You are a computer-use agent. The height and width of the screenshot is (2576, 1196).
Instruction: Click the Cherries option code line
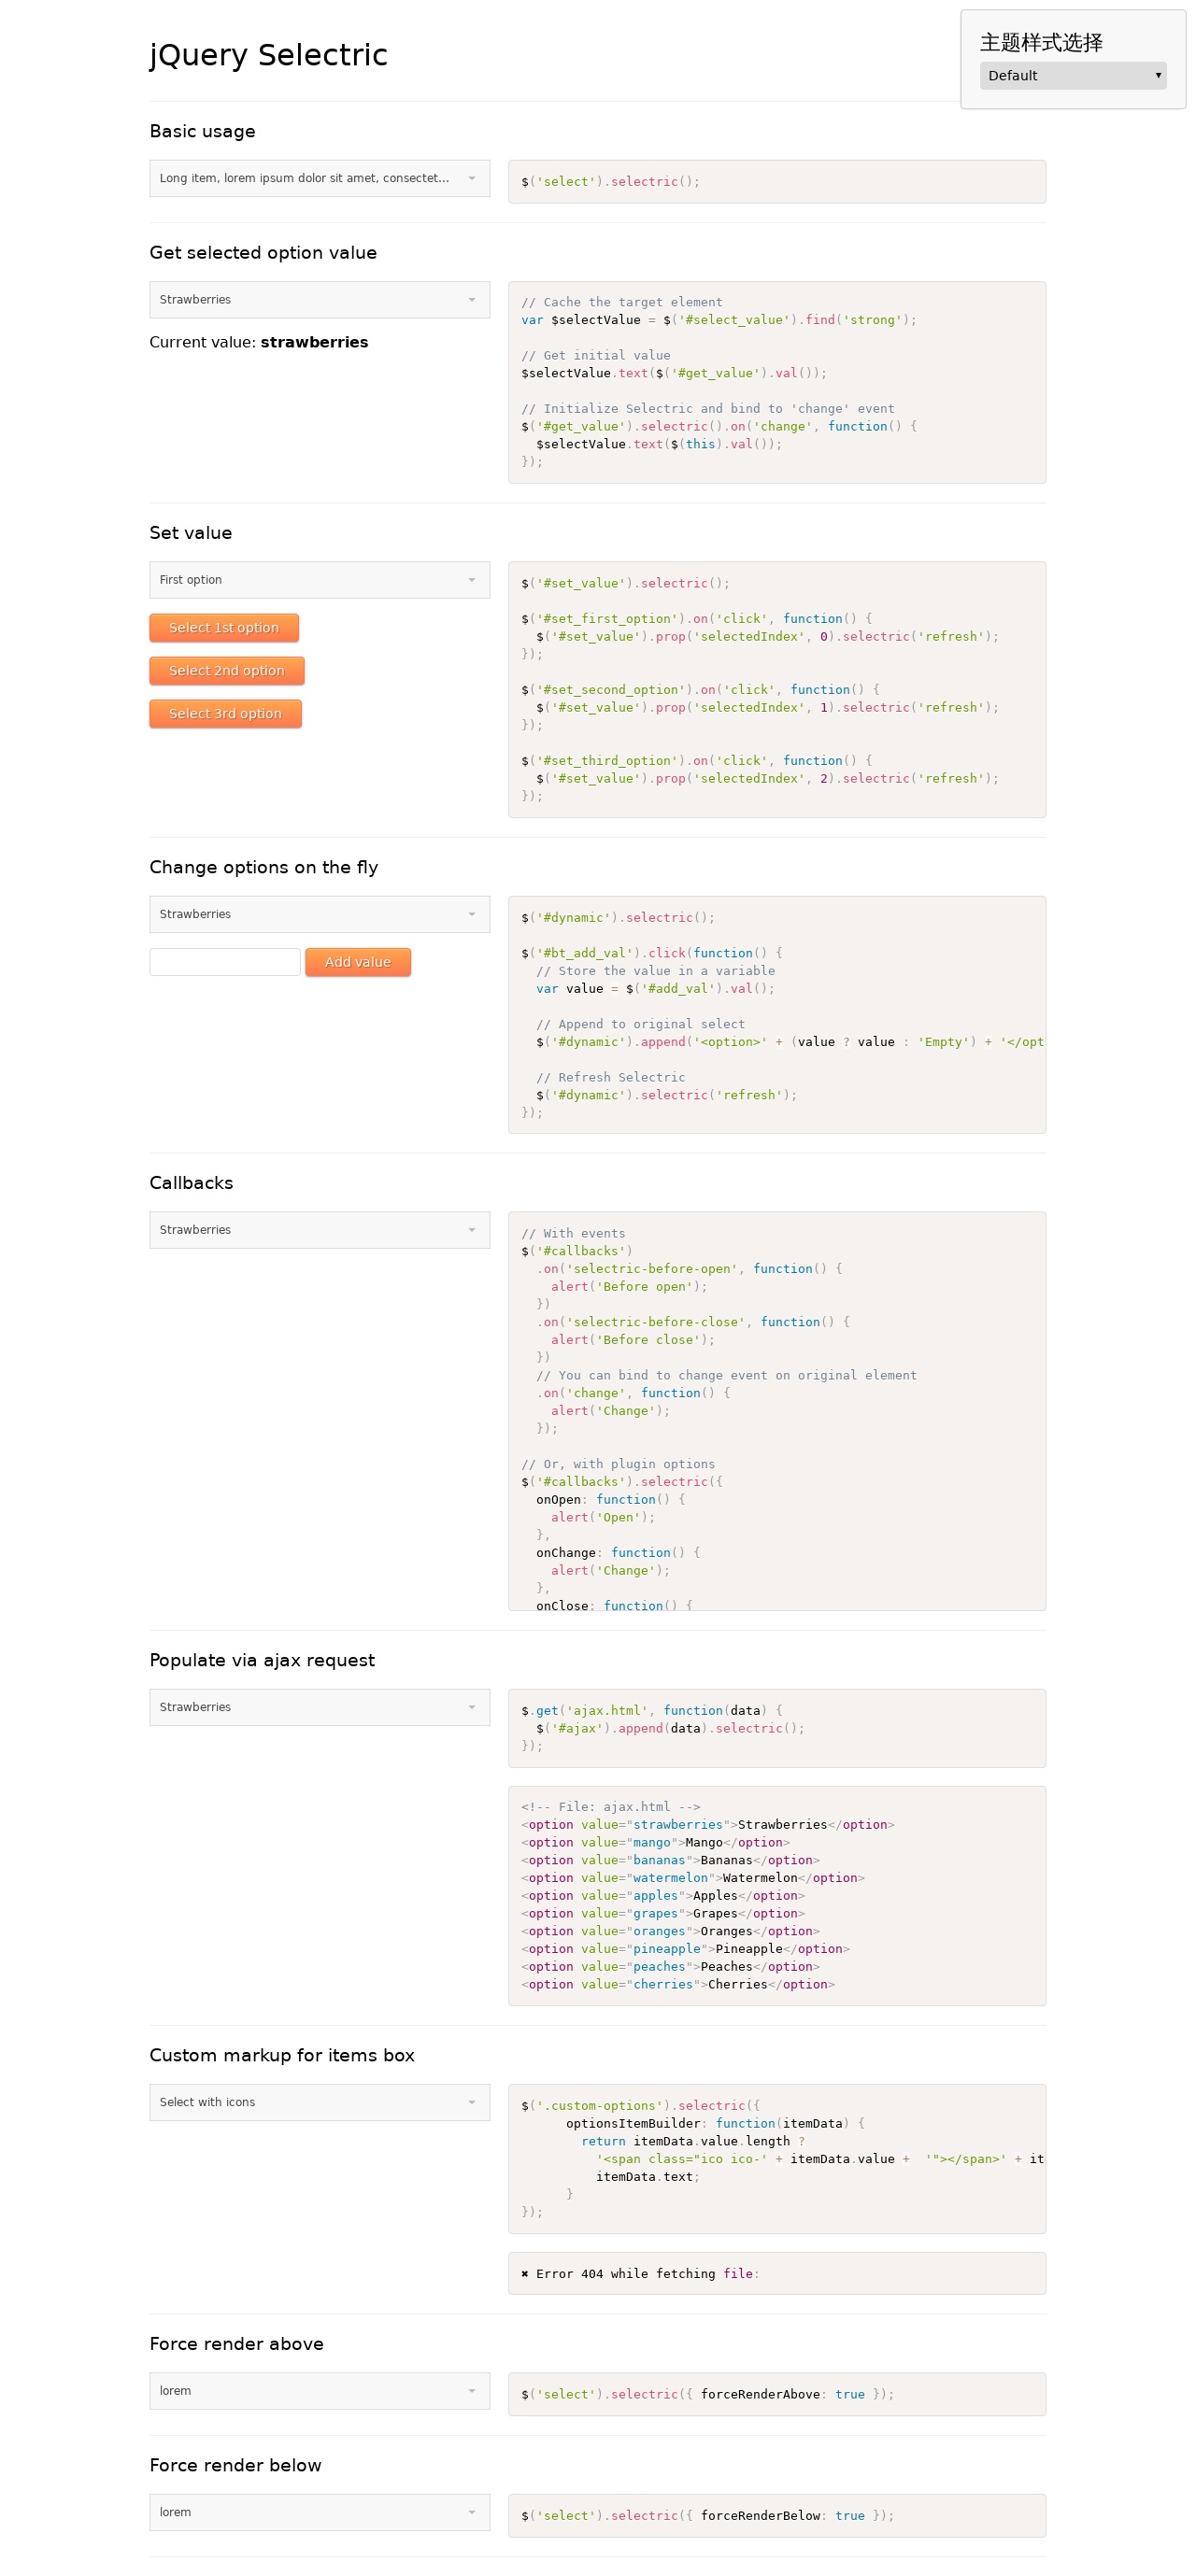click(x=678, y=1984)
